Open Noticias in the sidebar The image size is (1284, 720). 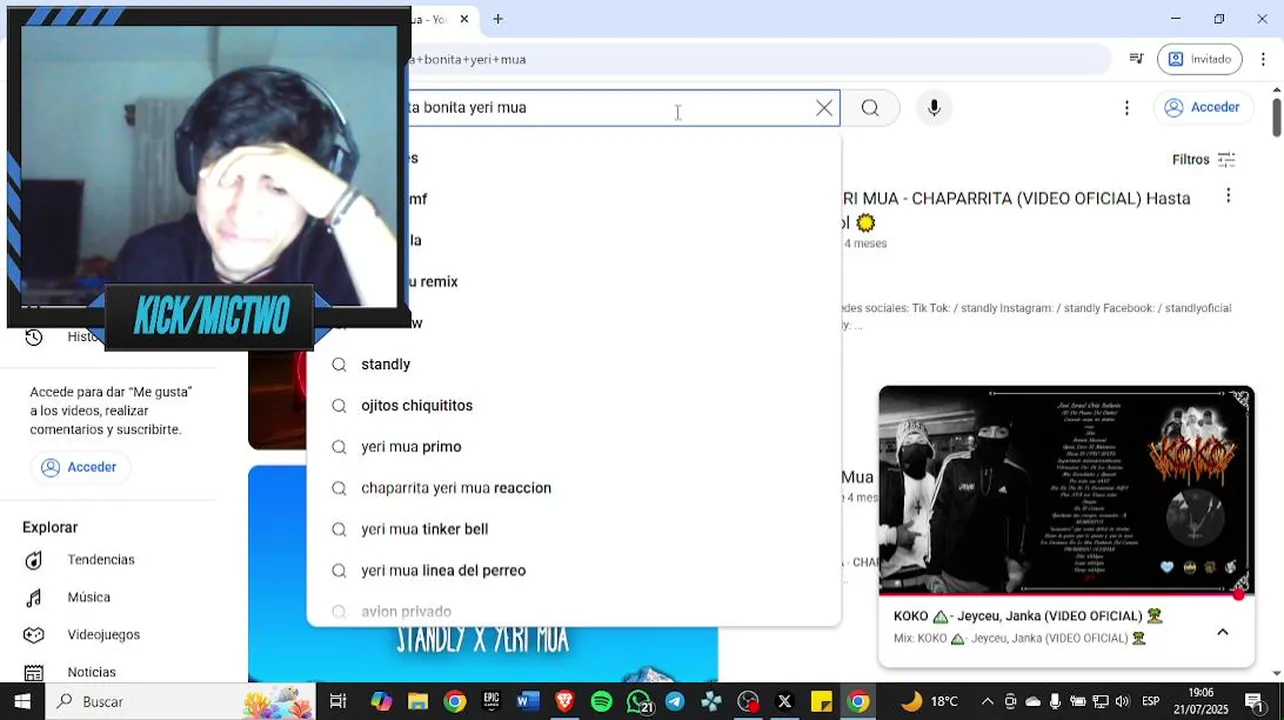click(91, 672)
